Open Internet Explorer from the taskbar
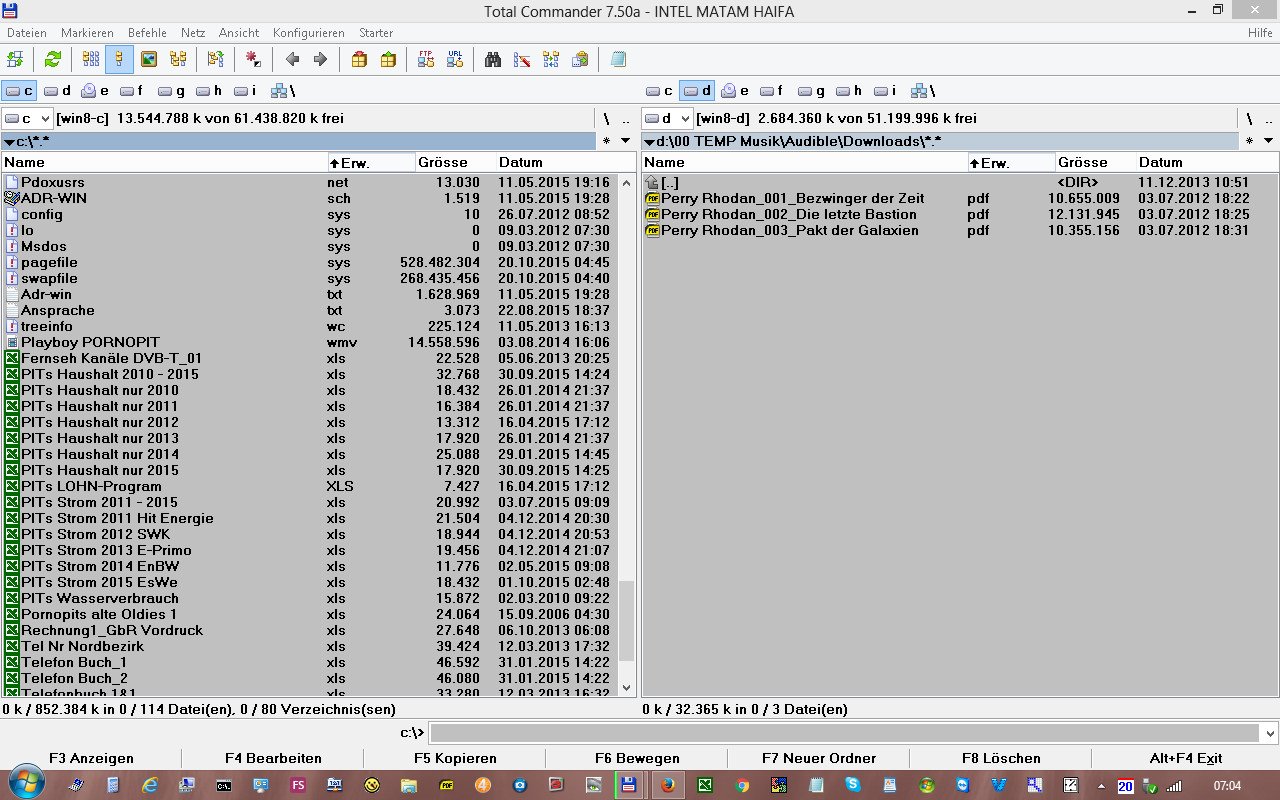1280x800 pixels. point(150,785)
